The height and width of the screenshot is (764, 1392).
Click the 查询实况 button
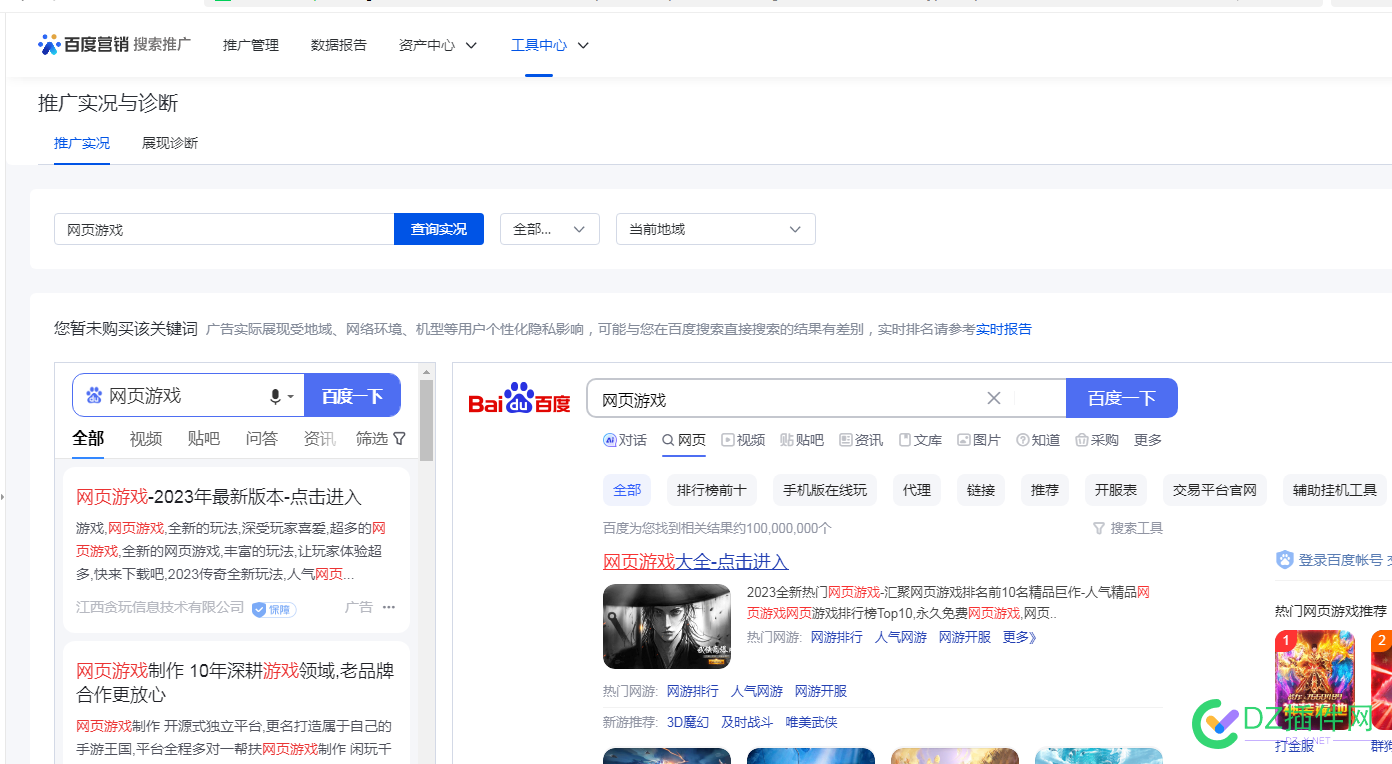439,229
